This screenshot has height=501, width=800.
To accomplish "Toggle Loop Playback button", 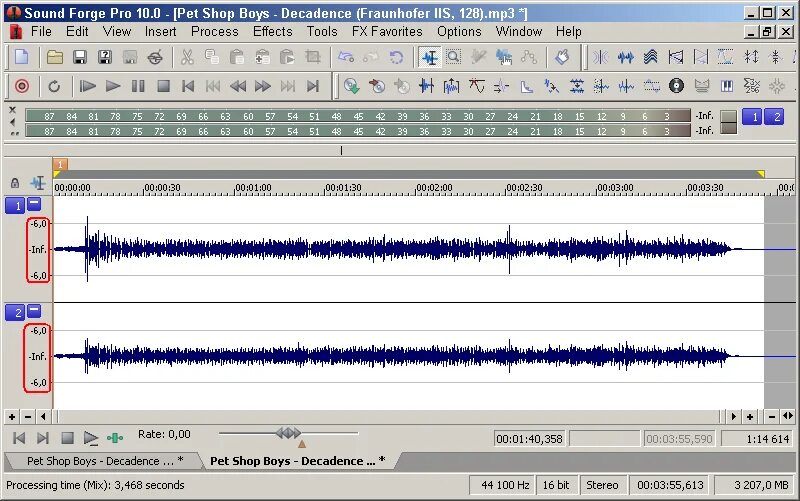I will click(x=54, y=86).
